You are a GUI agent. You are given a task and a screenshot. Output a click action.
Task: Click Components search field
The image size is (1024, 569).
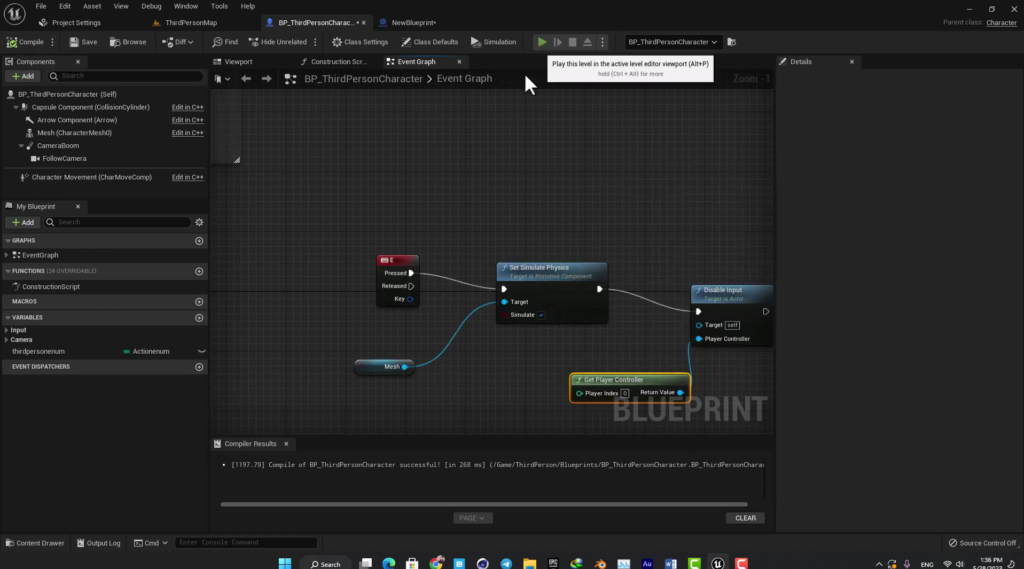[125, 76]
